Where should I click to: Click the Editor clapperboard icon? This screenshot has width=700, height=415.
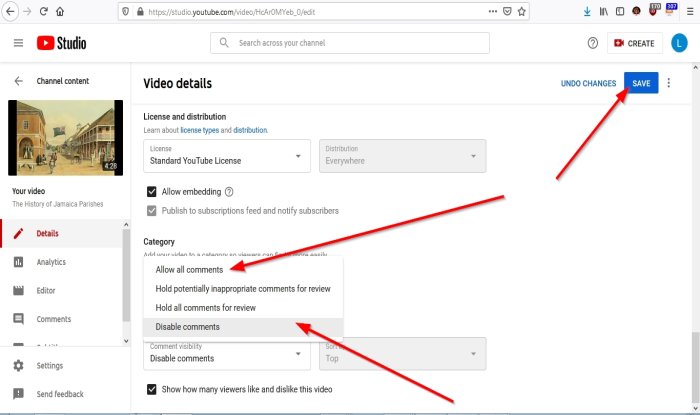click(x=18, y=290)
